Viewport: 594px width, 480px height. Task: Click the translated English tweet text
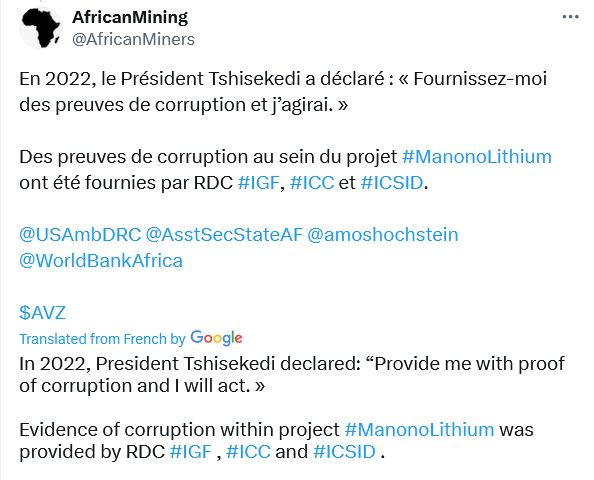(292, 408)
